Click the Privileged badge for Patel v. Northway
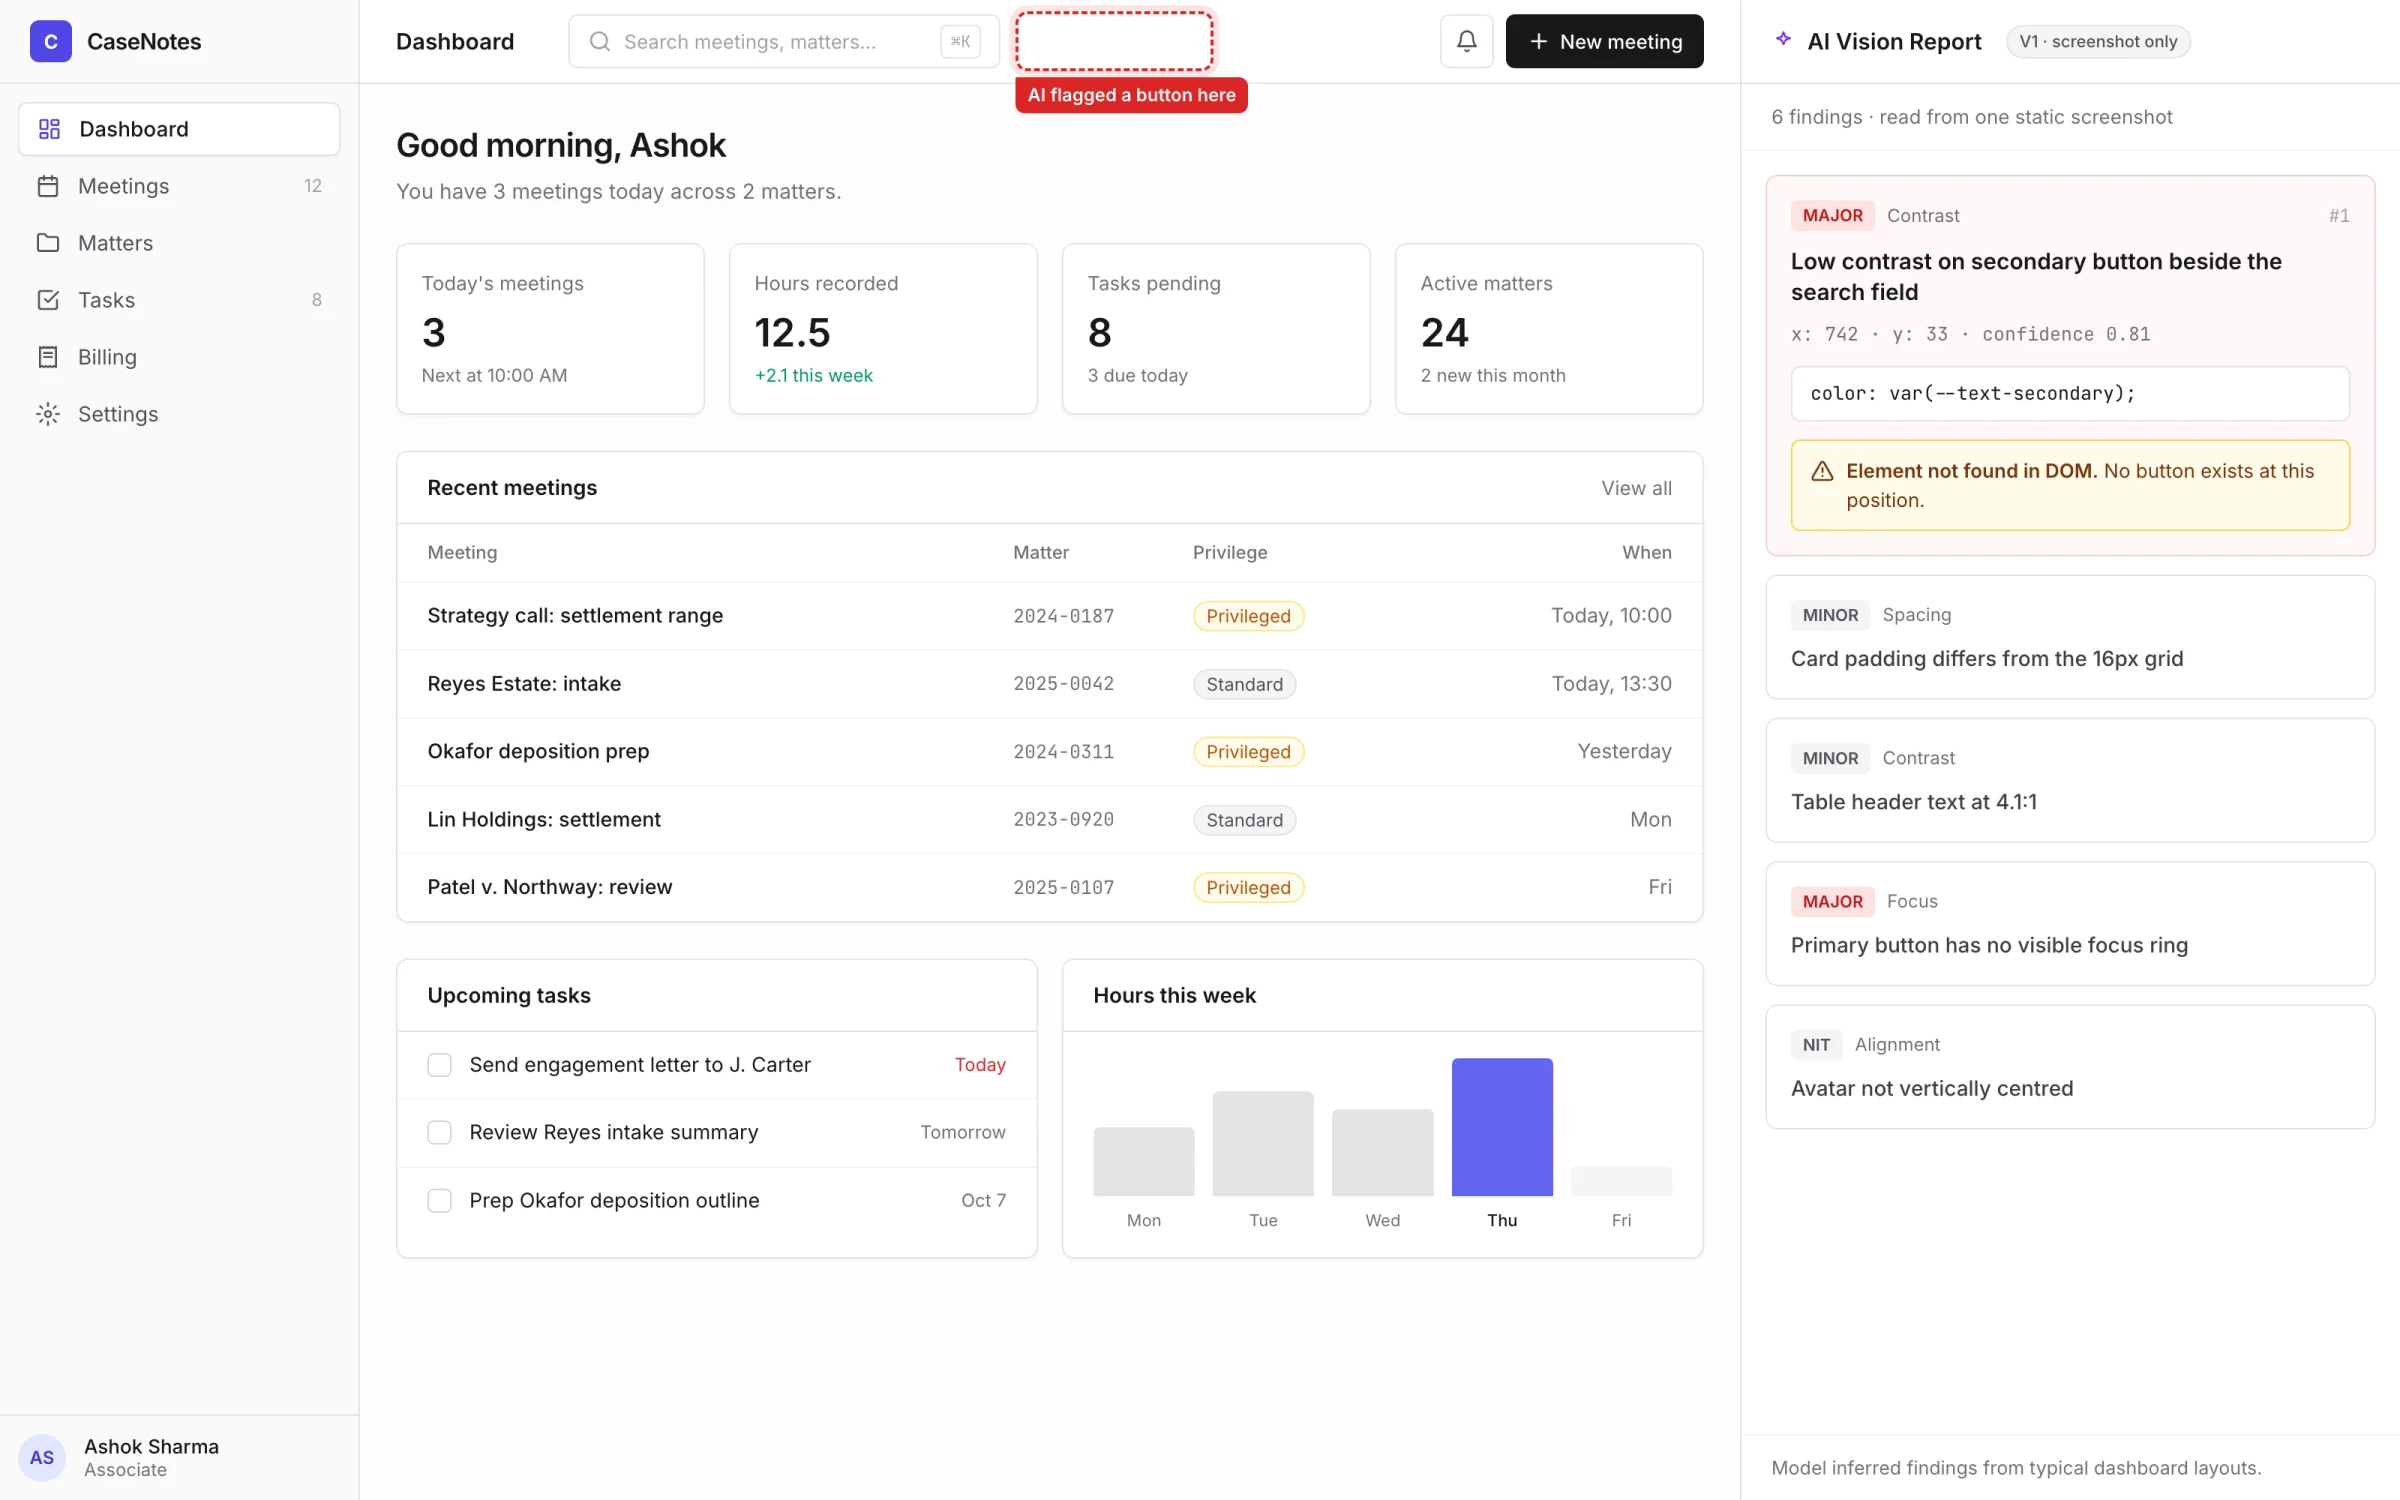 coord(1248,888)
